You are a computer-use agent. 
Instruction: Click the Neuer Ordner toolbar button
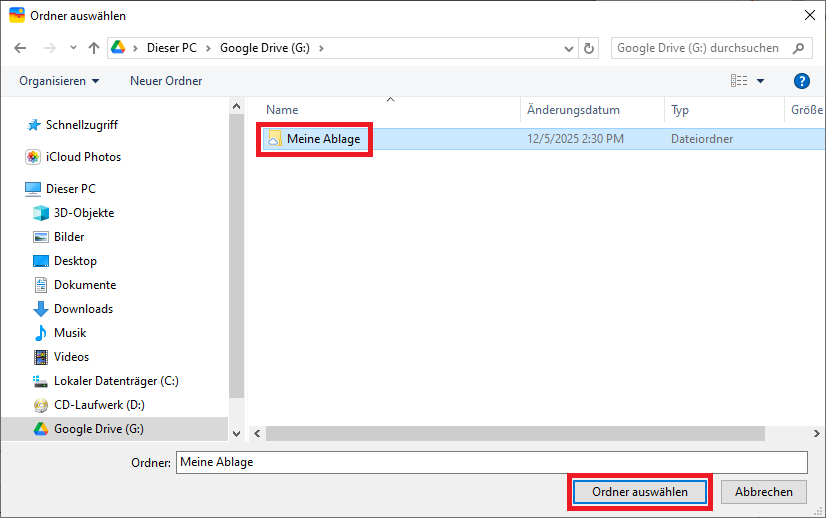166,81
